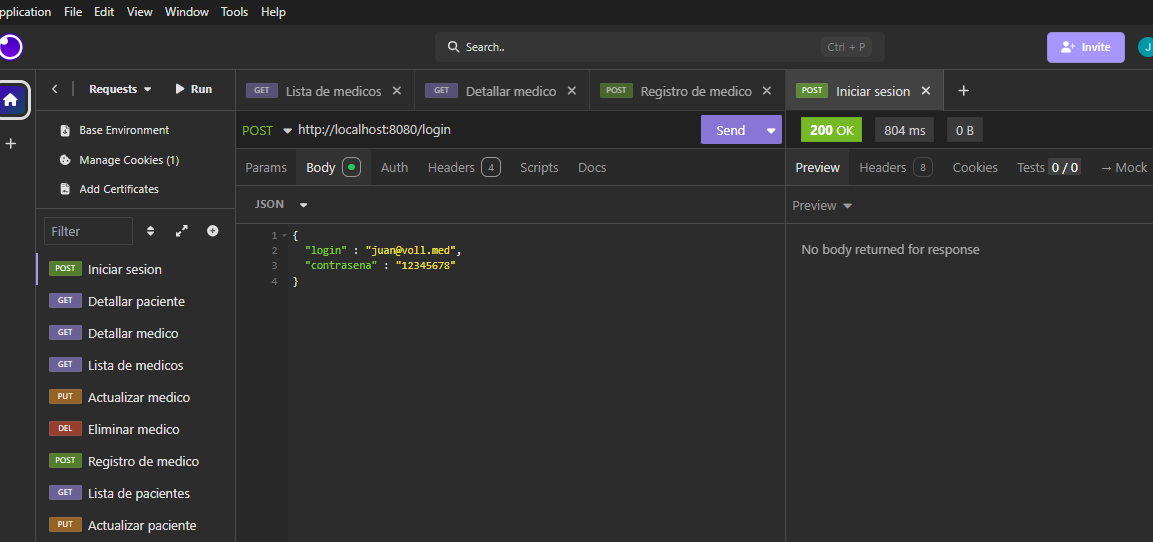This screenshot has height=542, width=1153.
Task: Open the Mock tab
Action: [x=1124, y=168]
